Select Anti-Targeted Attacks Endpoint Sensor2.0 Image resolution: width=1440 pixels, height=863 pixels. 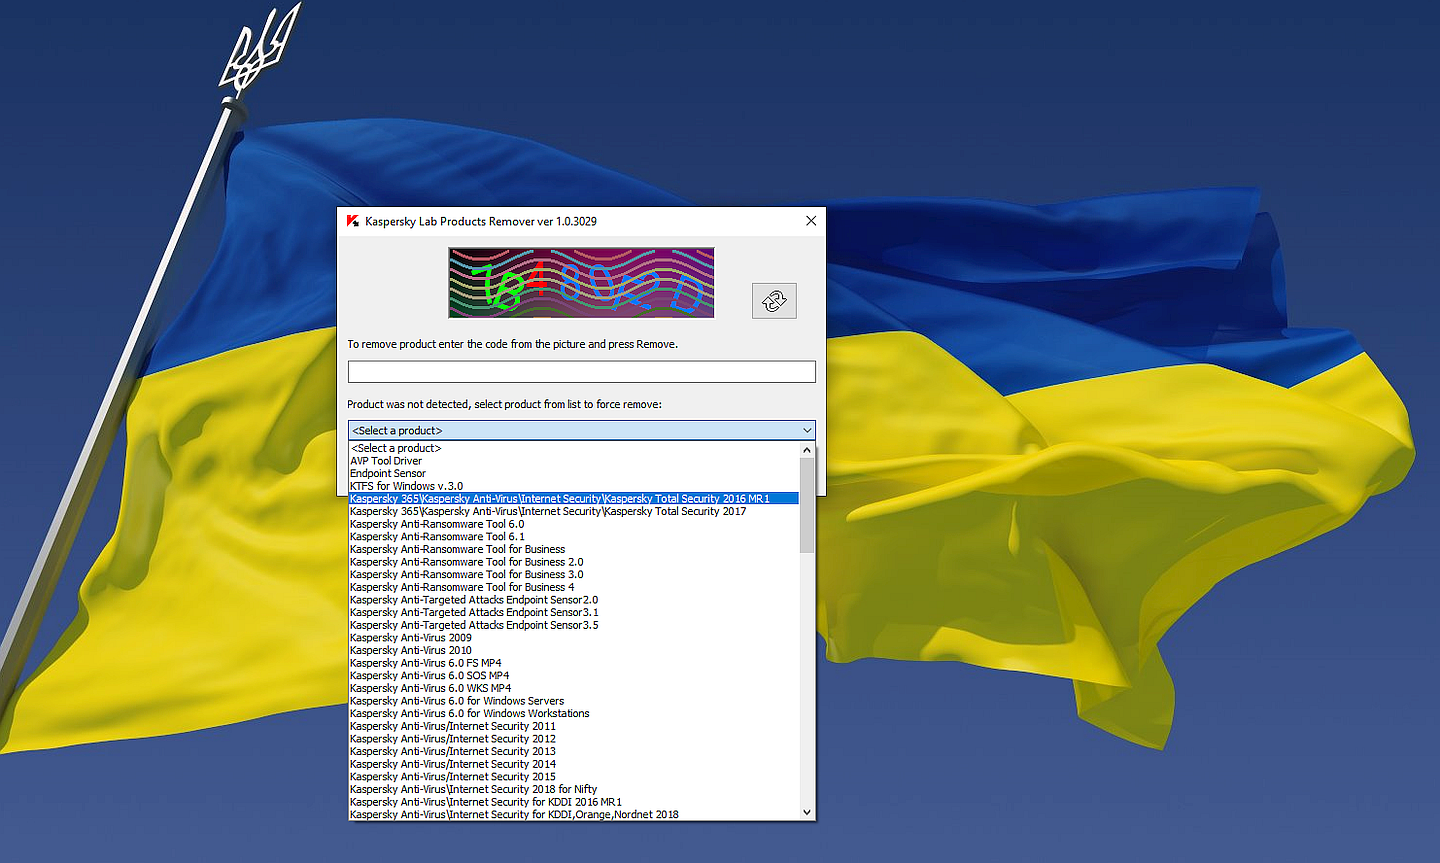click(x=574, y=600)
